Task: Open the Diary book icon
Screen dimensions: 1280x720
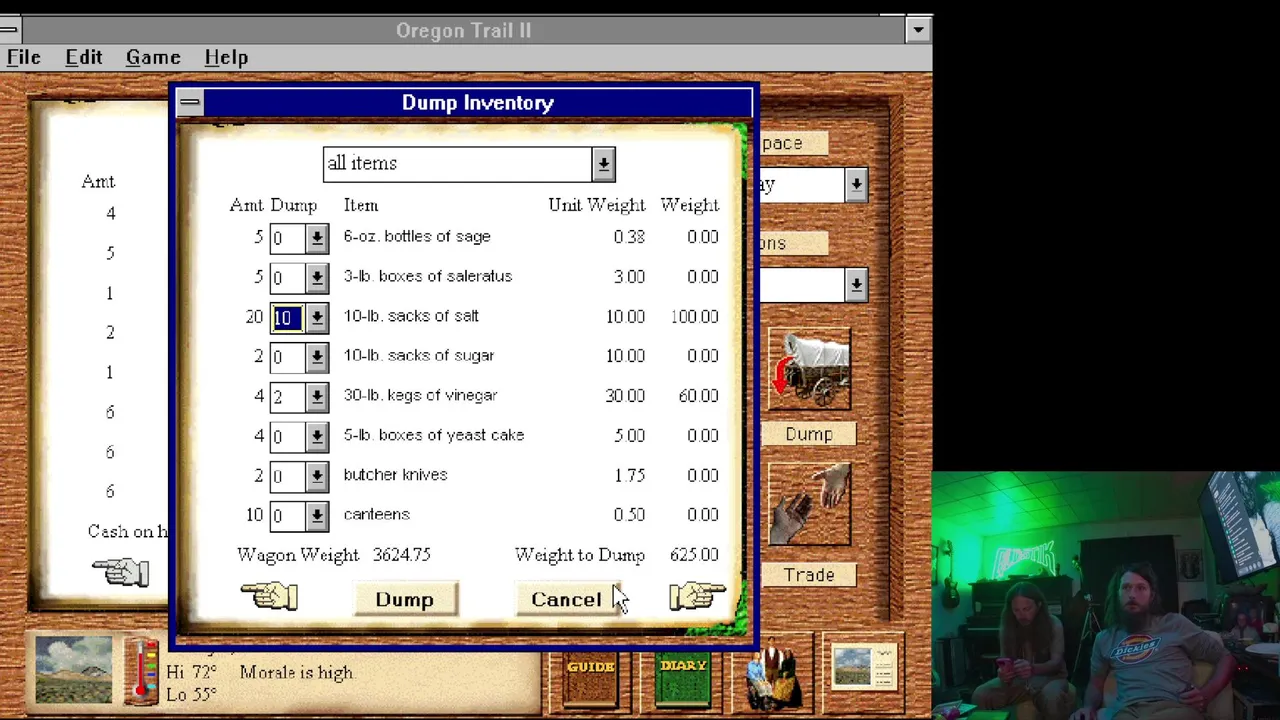Action: pyautogui.click(x=683, y=679)
